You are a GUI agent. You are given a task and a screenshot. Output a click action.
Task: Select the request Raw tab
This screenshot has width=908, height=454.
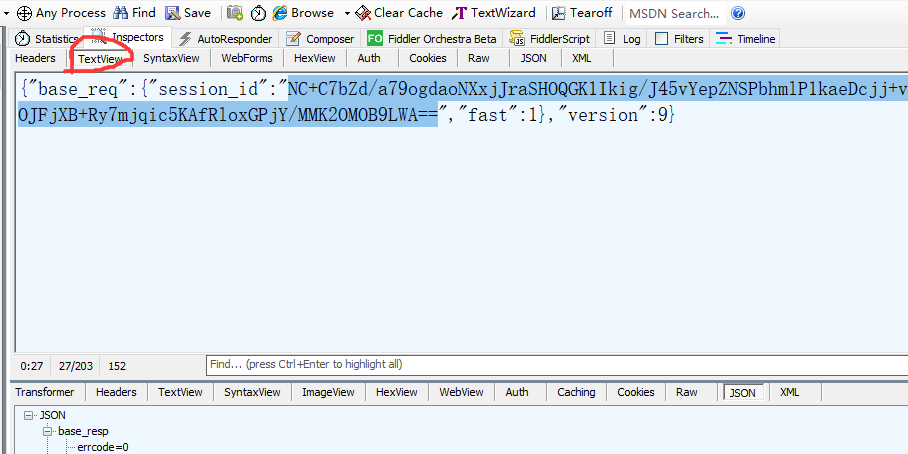tap(479, 58)
